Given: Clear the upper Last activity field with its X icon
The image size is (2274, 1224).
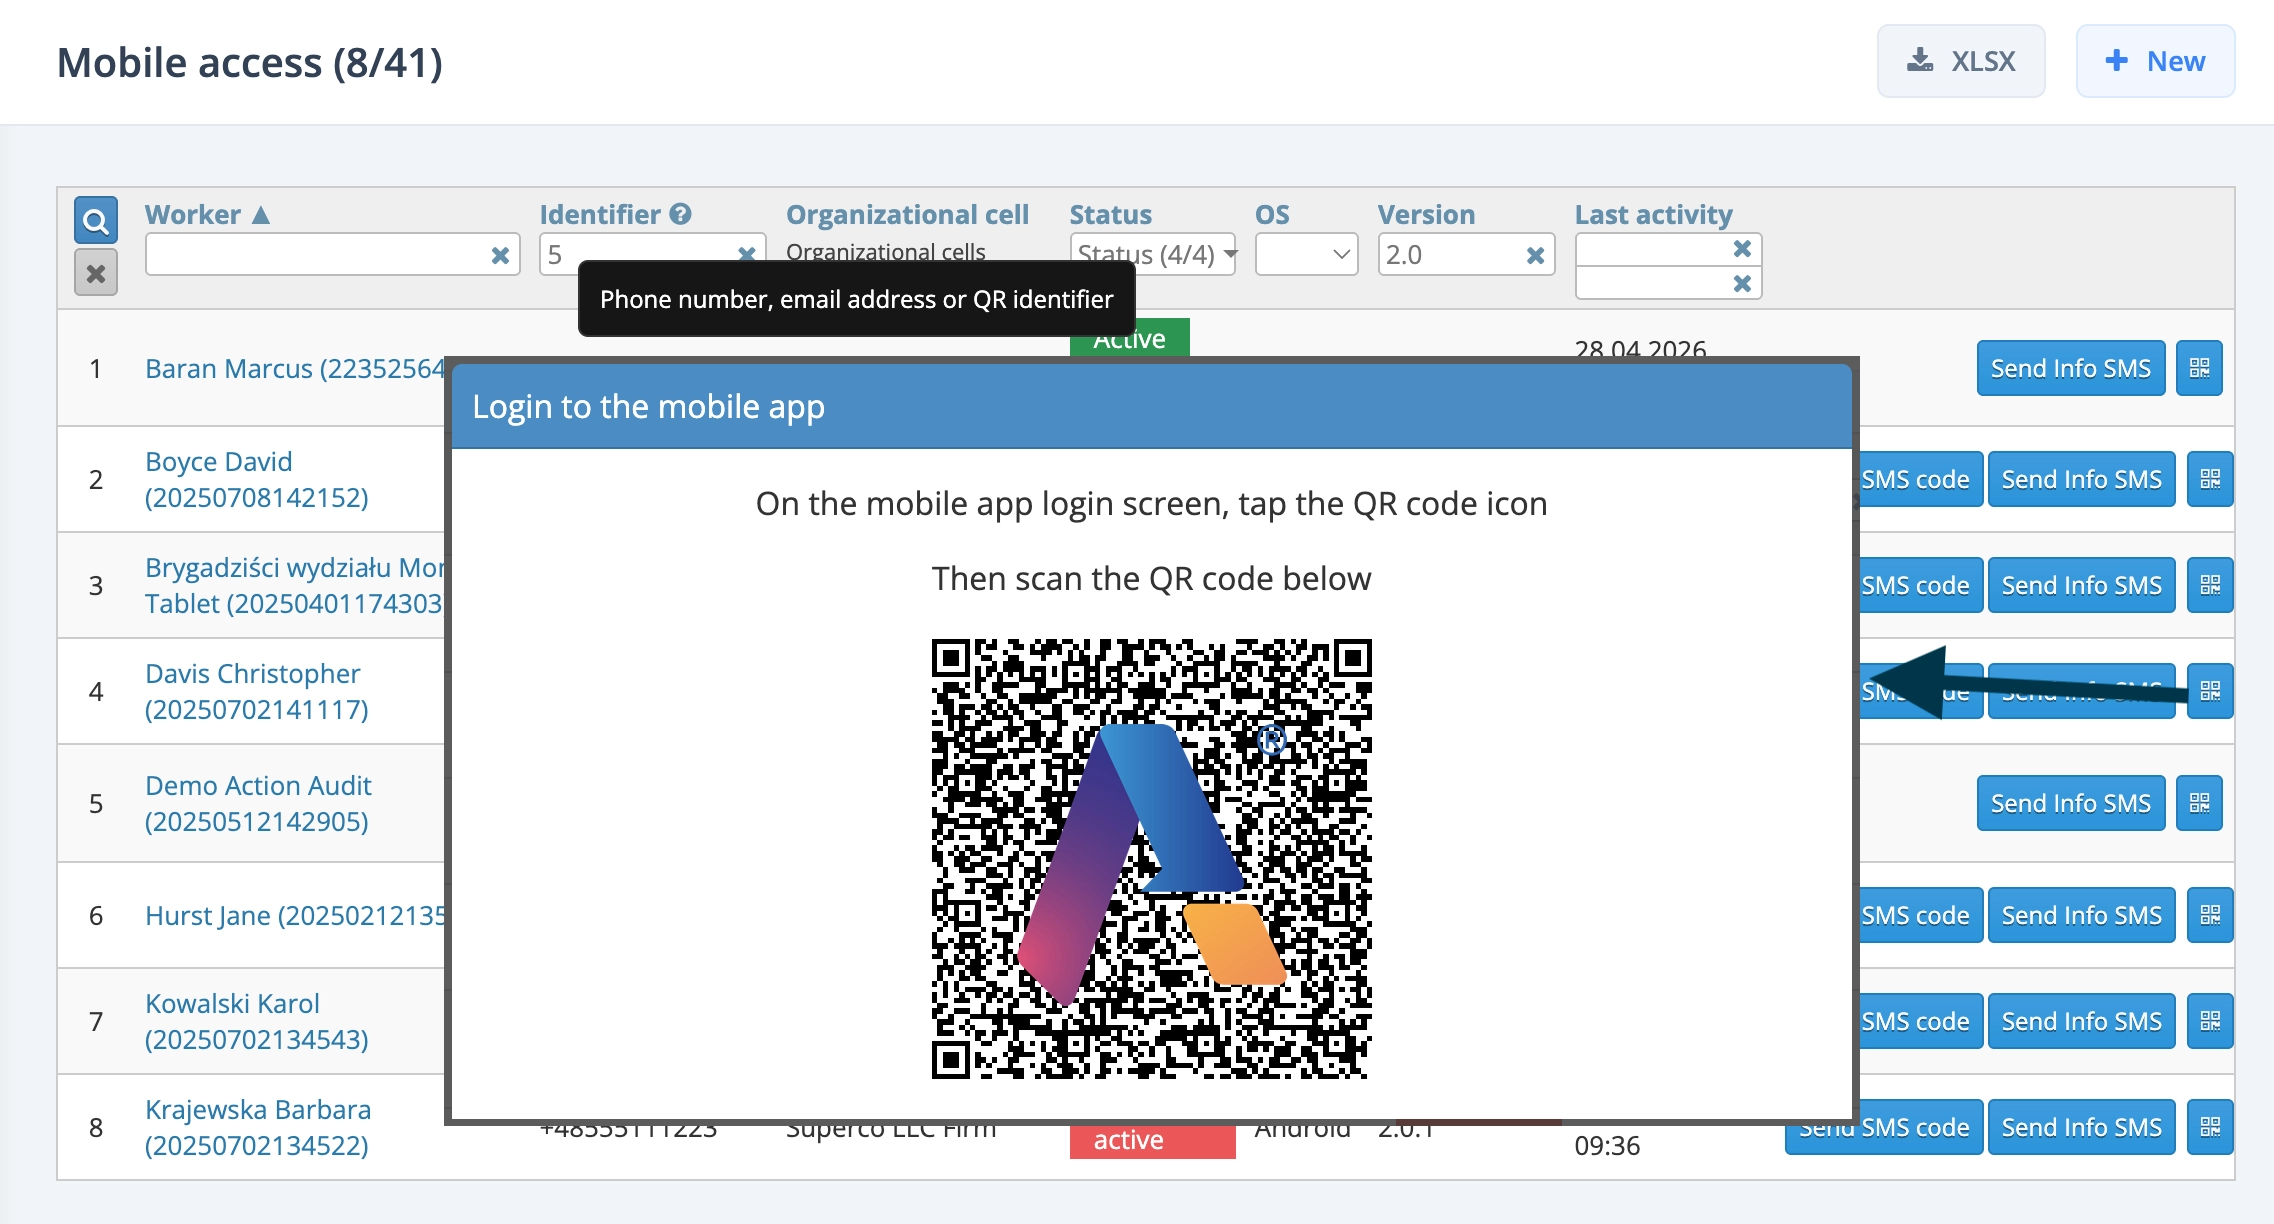Looking at the screenshot, I should click(1743, 249).
